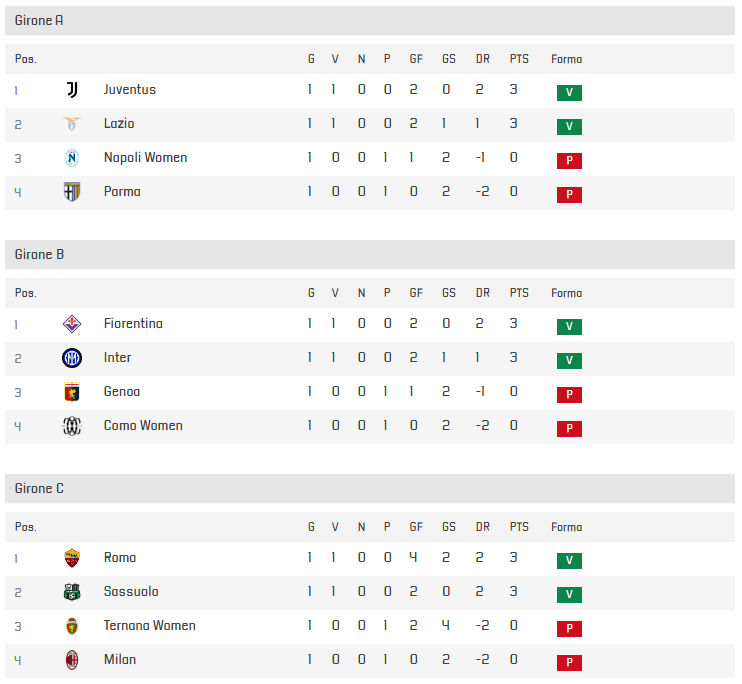Click the Milan club crest
Image resolution: width=742 pixels, height=684 pixels.
72,660
